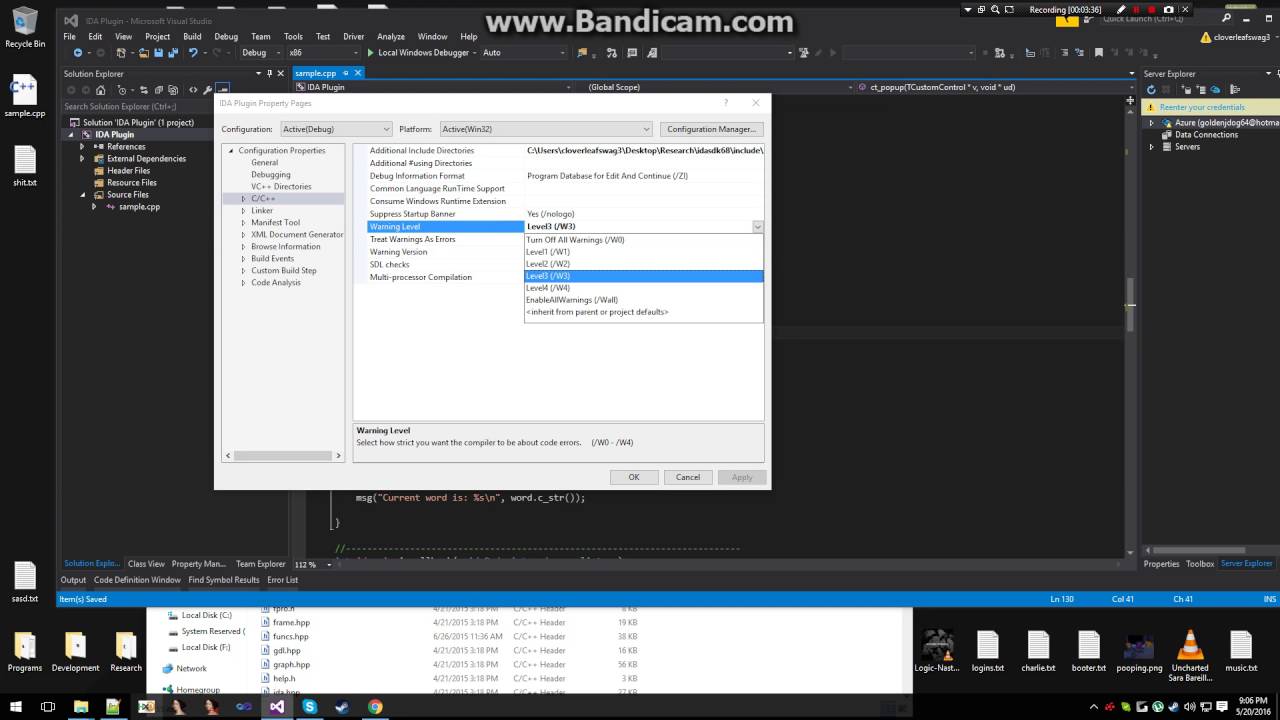Collapse the Configuration Properties tree node

231,151
